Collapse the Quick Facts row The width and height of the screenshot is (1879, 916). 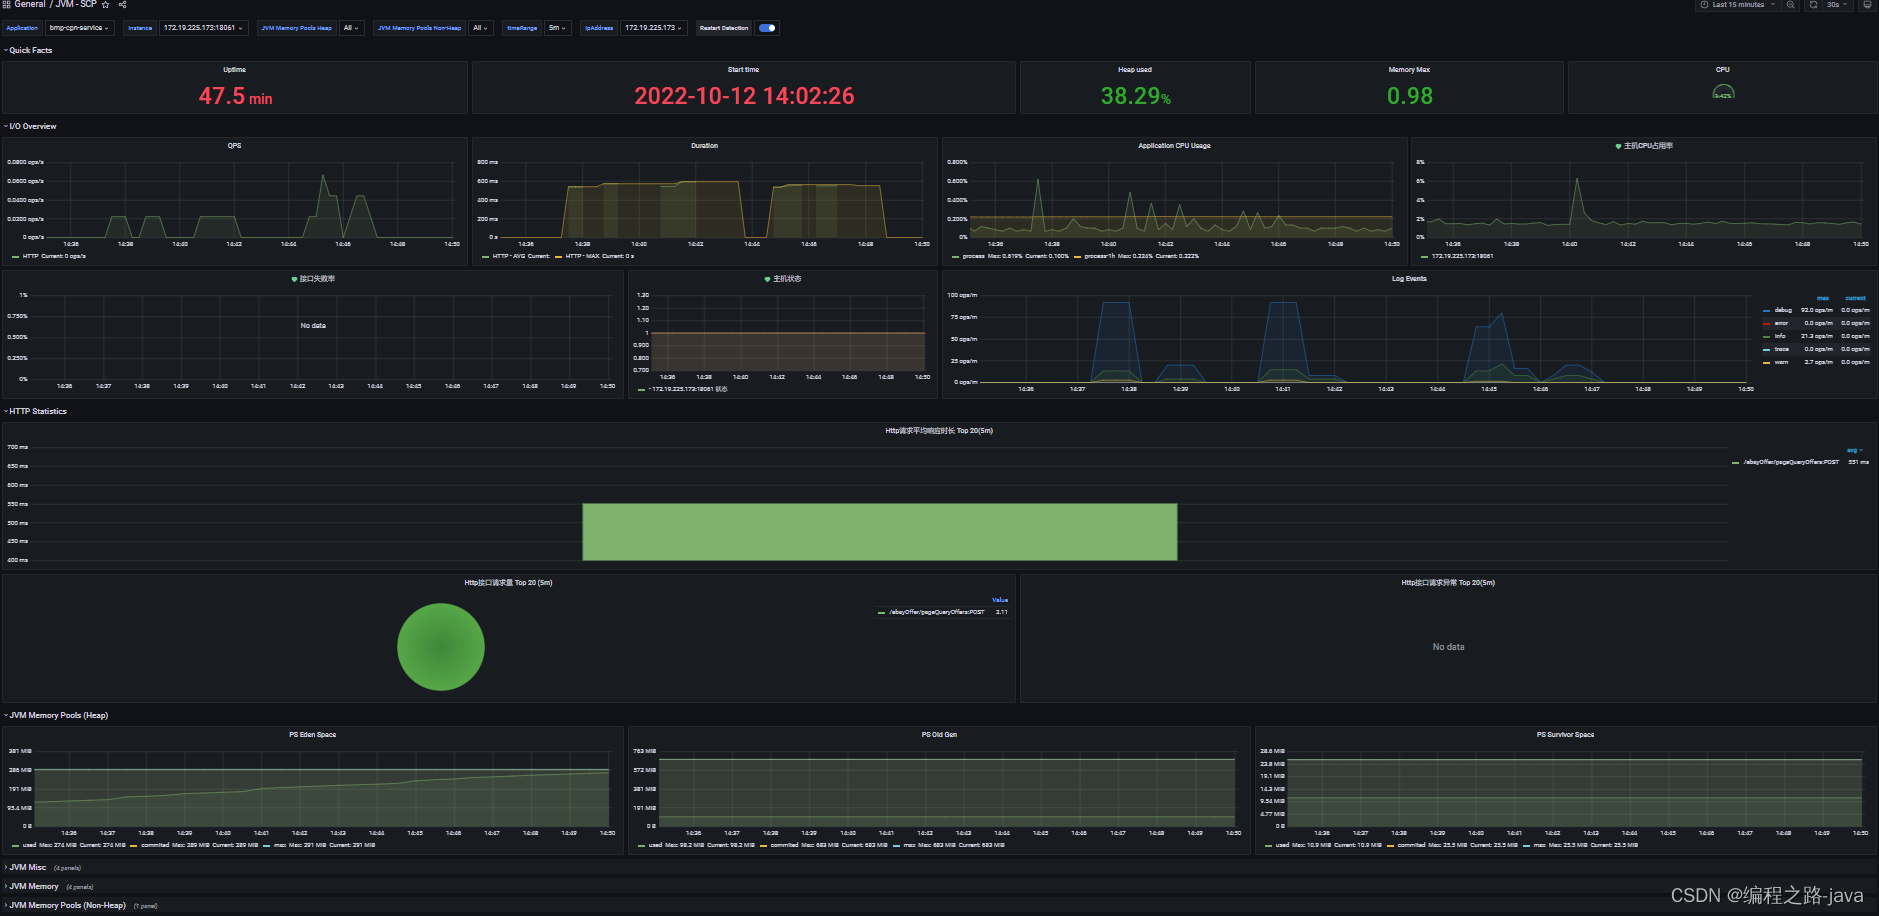pos(29,50)
